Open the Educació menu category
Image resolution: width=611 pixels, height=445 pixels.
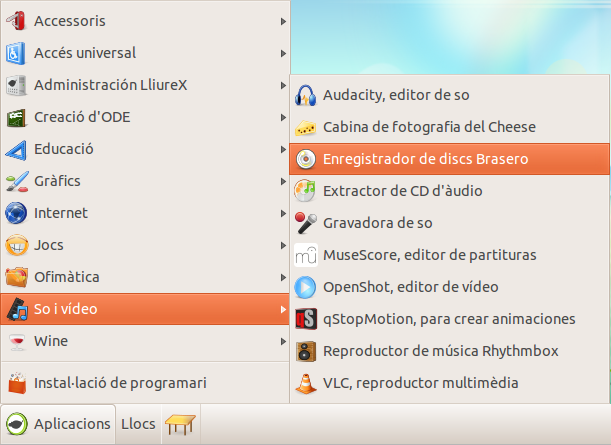(x=64, y=149)
